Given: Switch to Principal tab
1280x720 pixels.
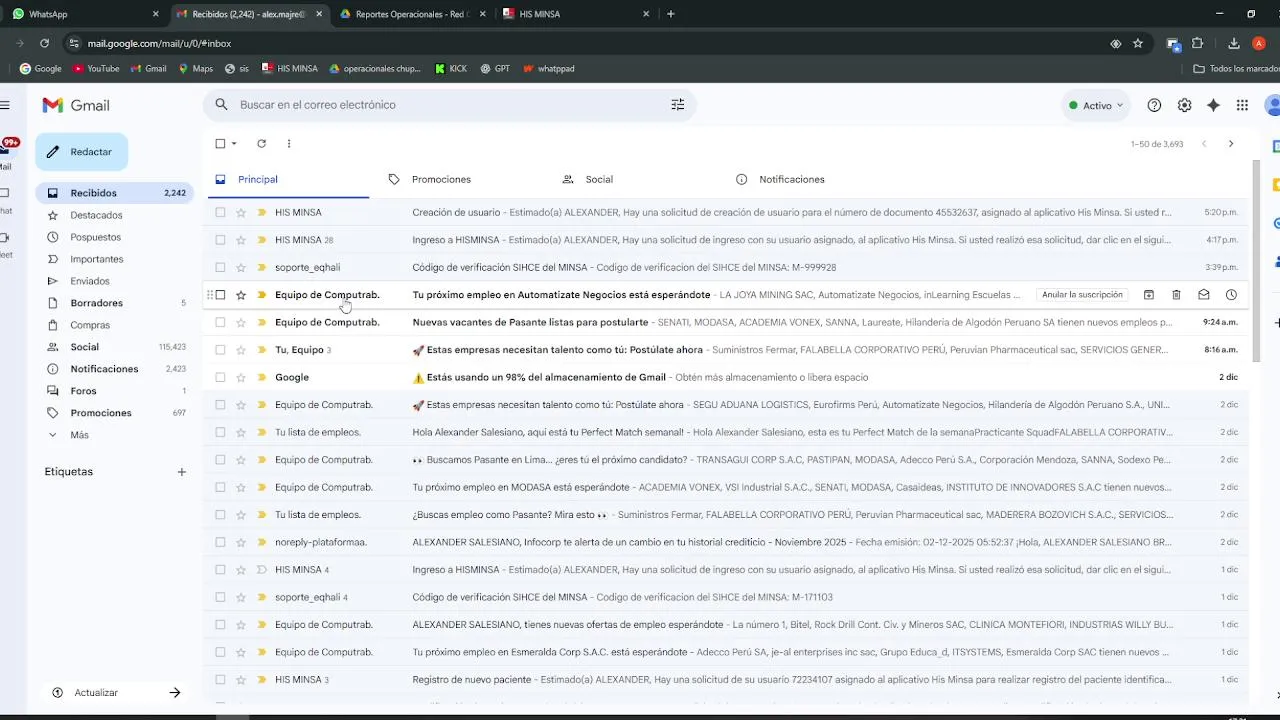Looking at the screenshot, I should pyautogui.click(x=288, y=179).
